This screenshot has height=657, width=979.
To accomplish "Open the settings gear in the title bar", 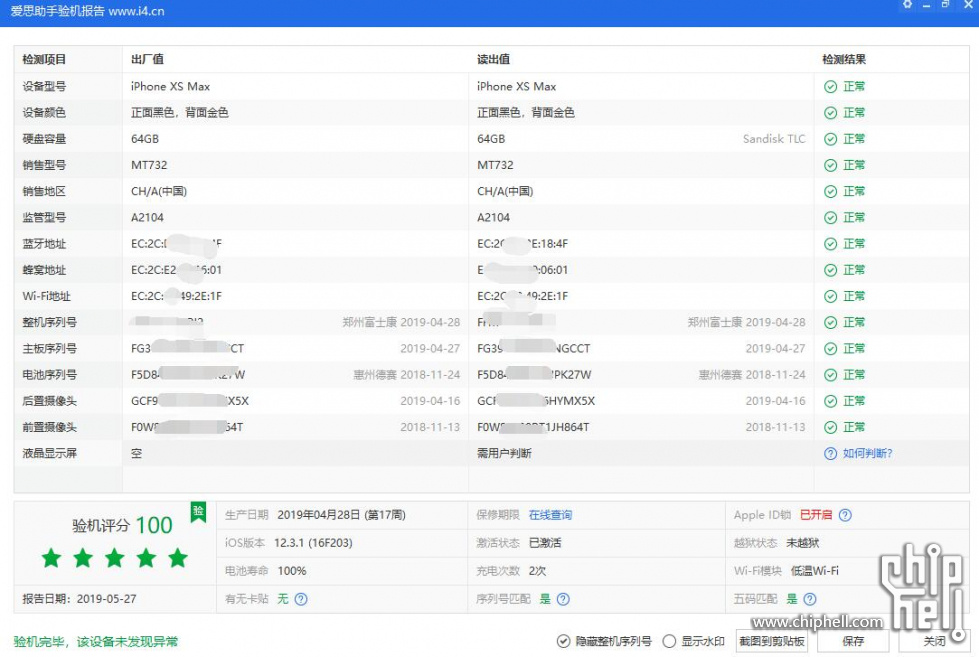I will coord(907,4).
